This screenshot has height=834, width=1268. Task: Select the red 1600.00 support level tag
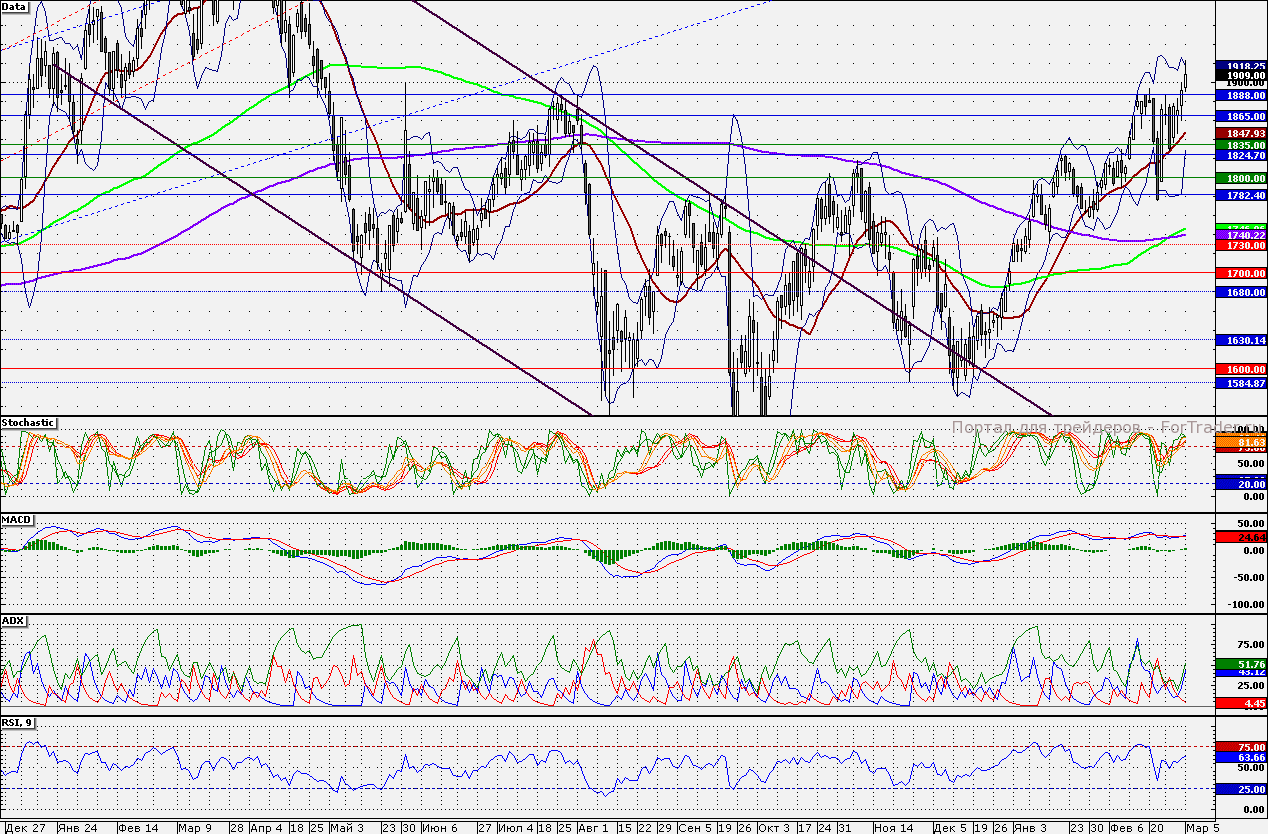point(1240,369)
